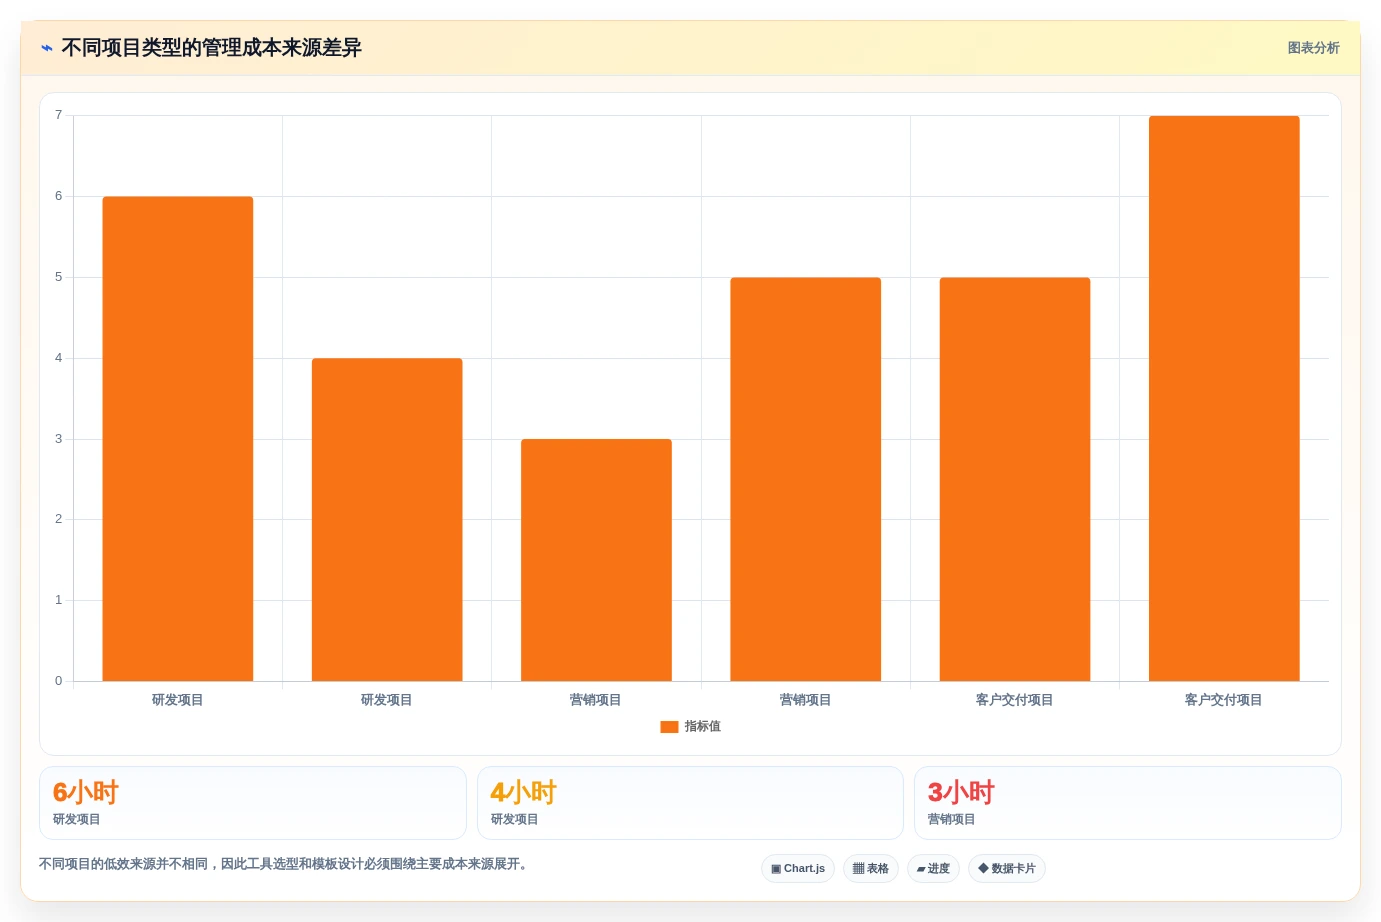
Task: Click the 营销项目 bar at value 5
Action: [806, 479]
